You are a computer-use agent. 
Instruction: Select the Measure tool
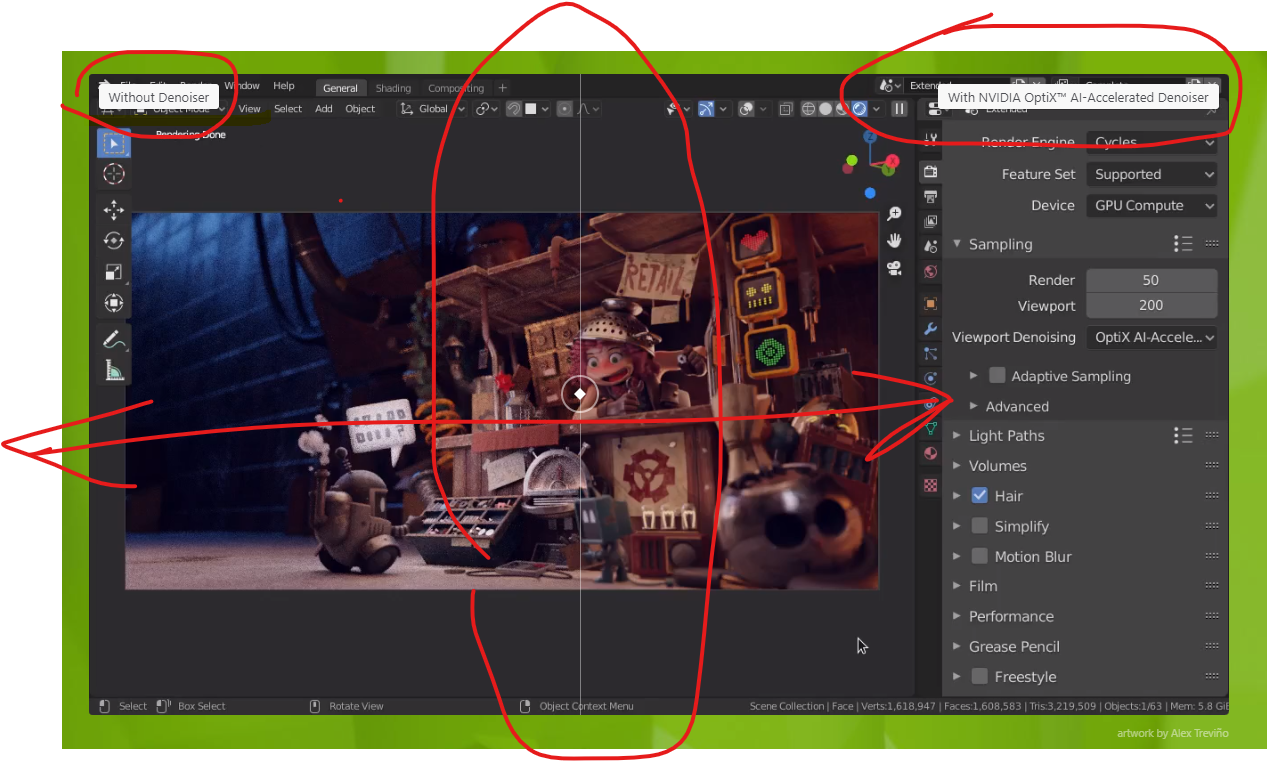point(113,370)
